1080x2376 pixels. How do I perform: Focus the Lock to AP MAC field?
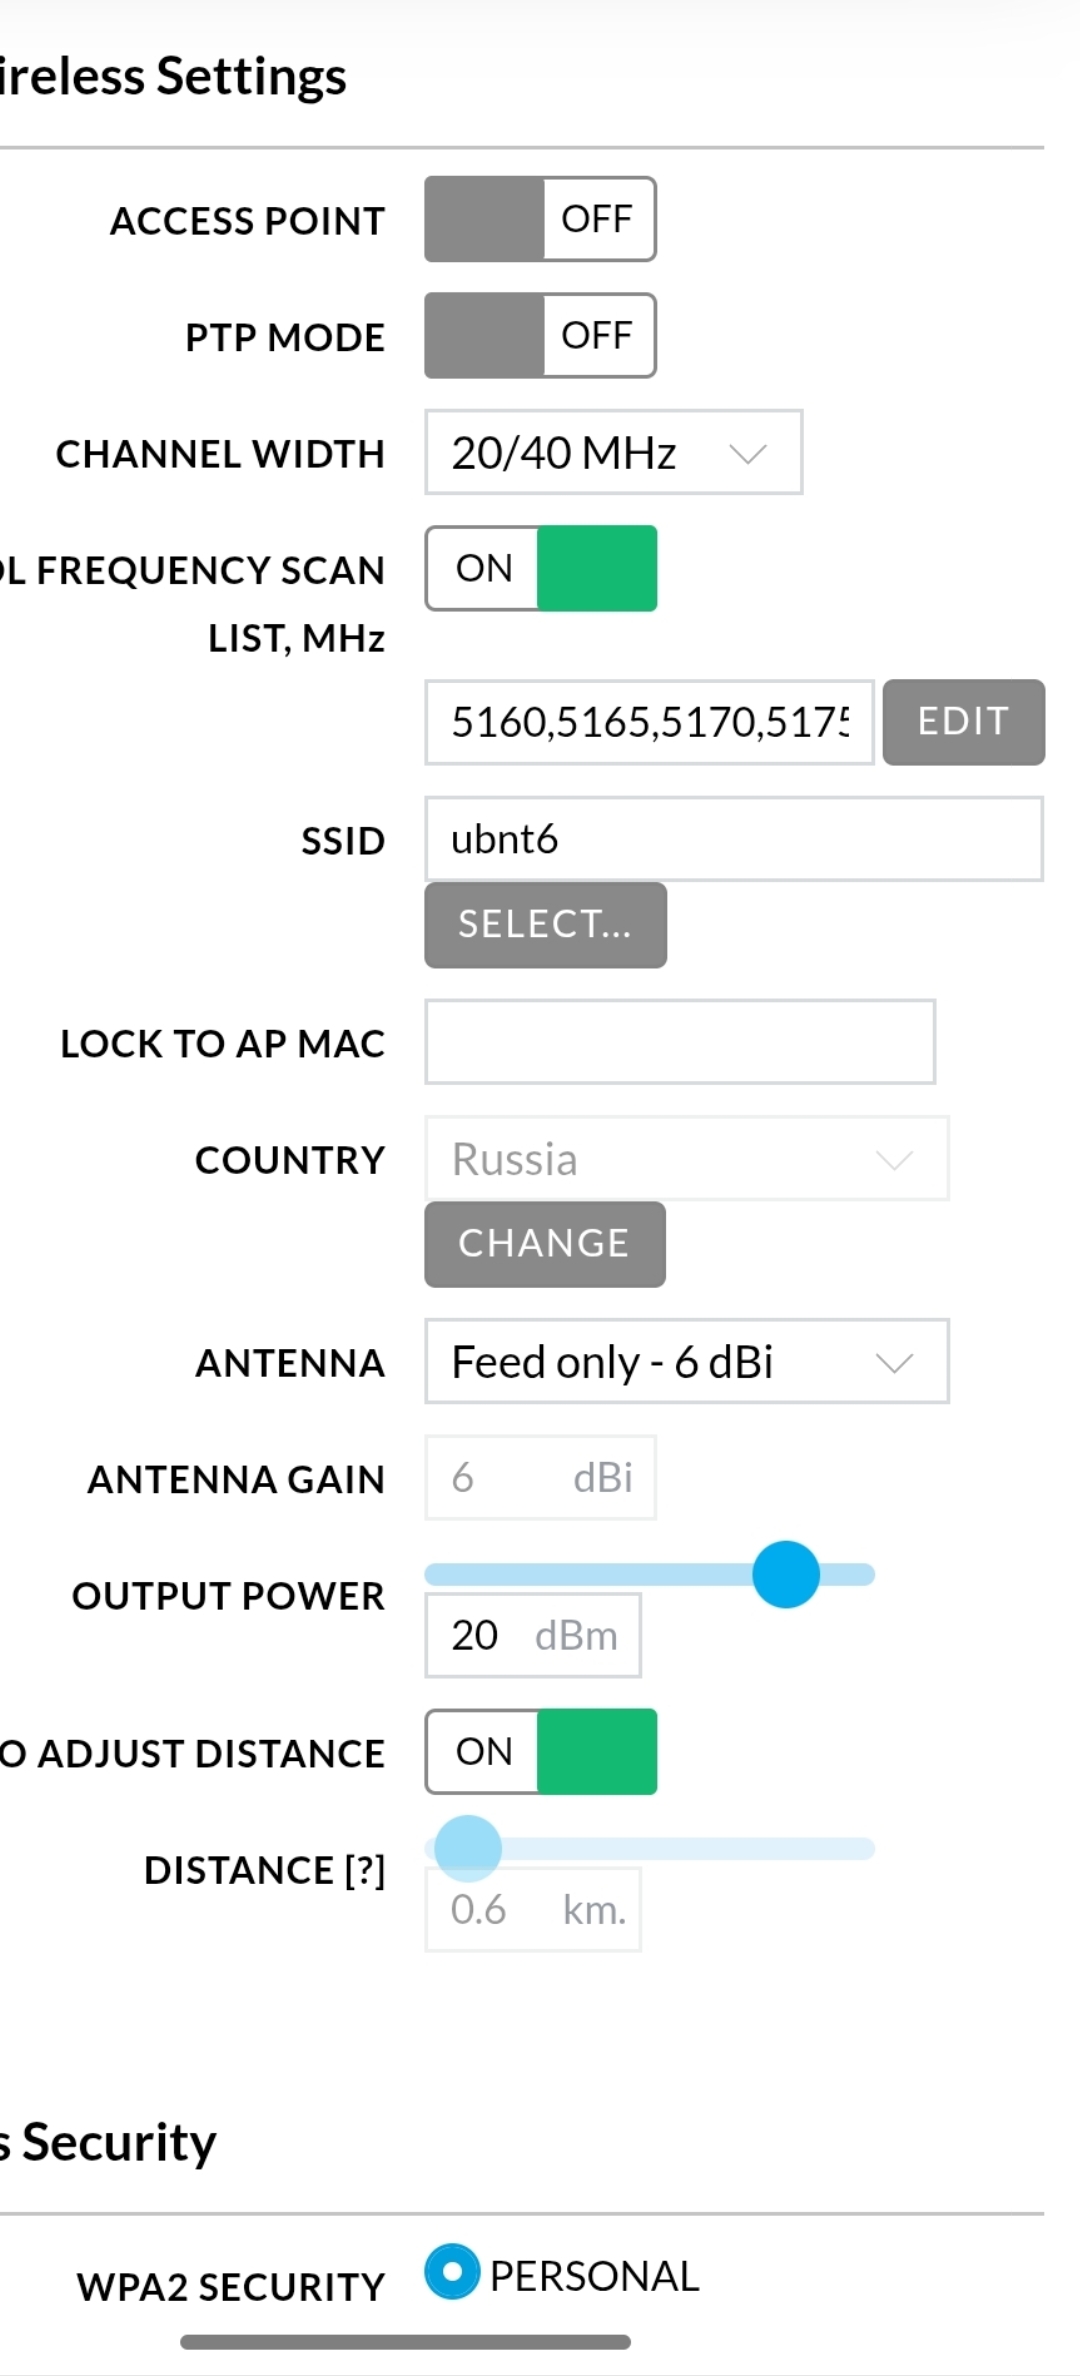pyautogui.click(x=680, y=1042)
